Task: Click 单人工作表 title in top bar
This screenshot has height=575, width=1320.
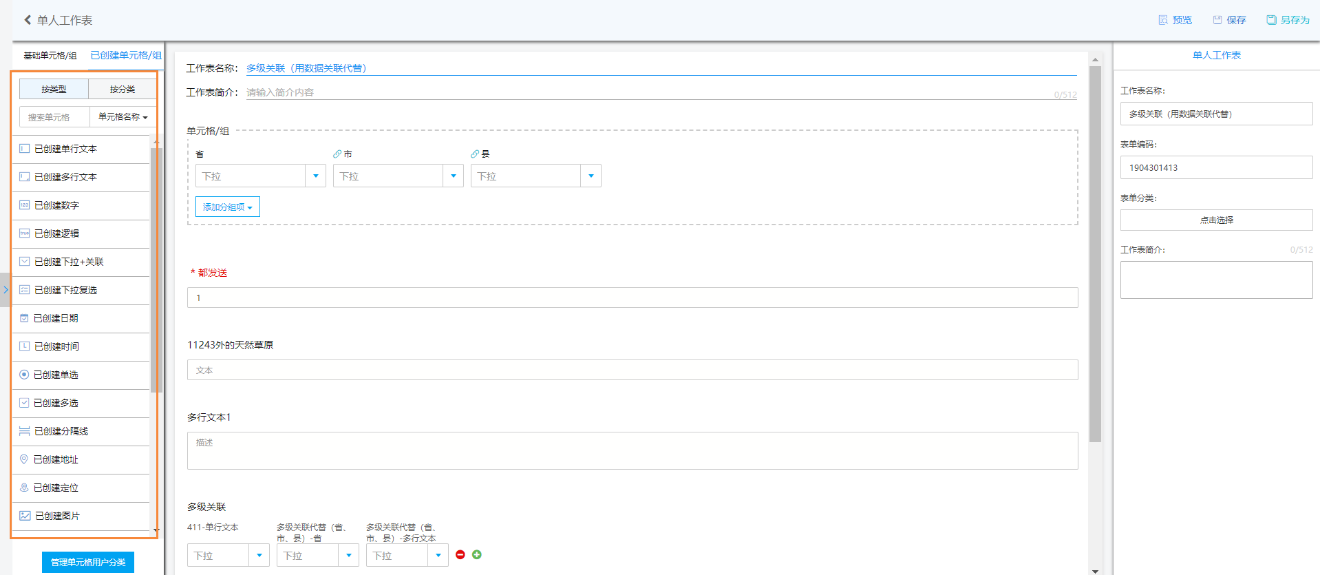Action: click(65, 20)
